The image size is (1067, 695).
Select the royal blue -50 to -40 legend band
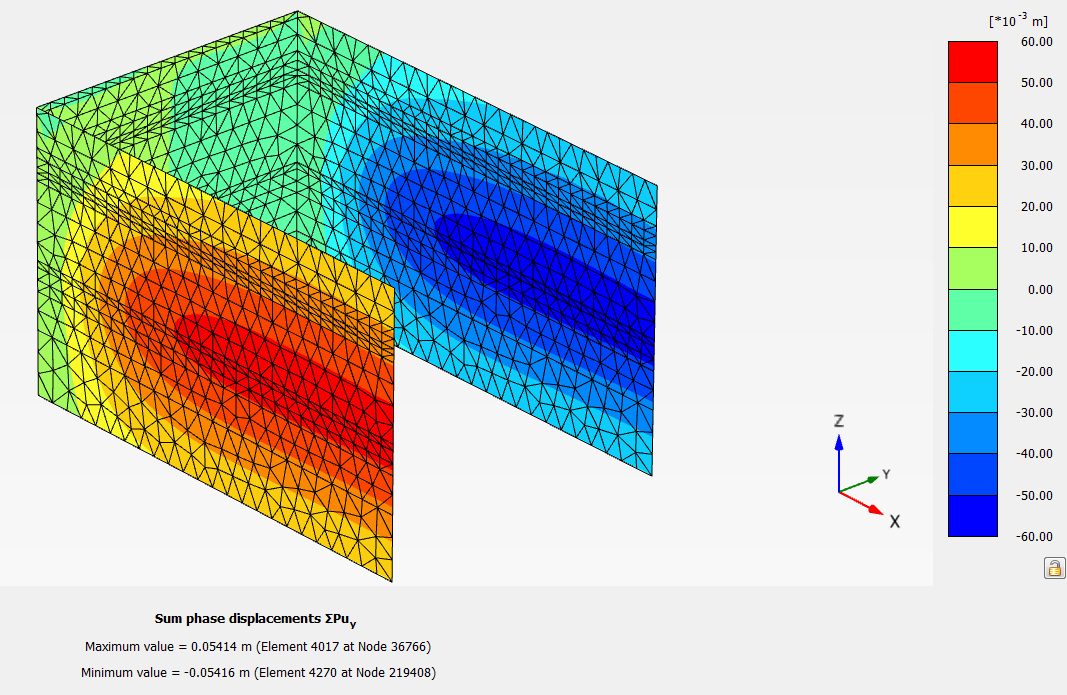coord(972,474)
